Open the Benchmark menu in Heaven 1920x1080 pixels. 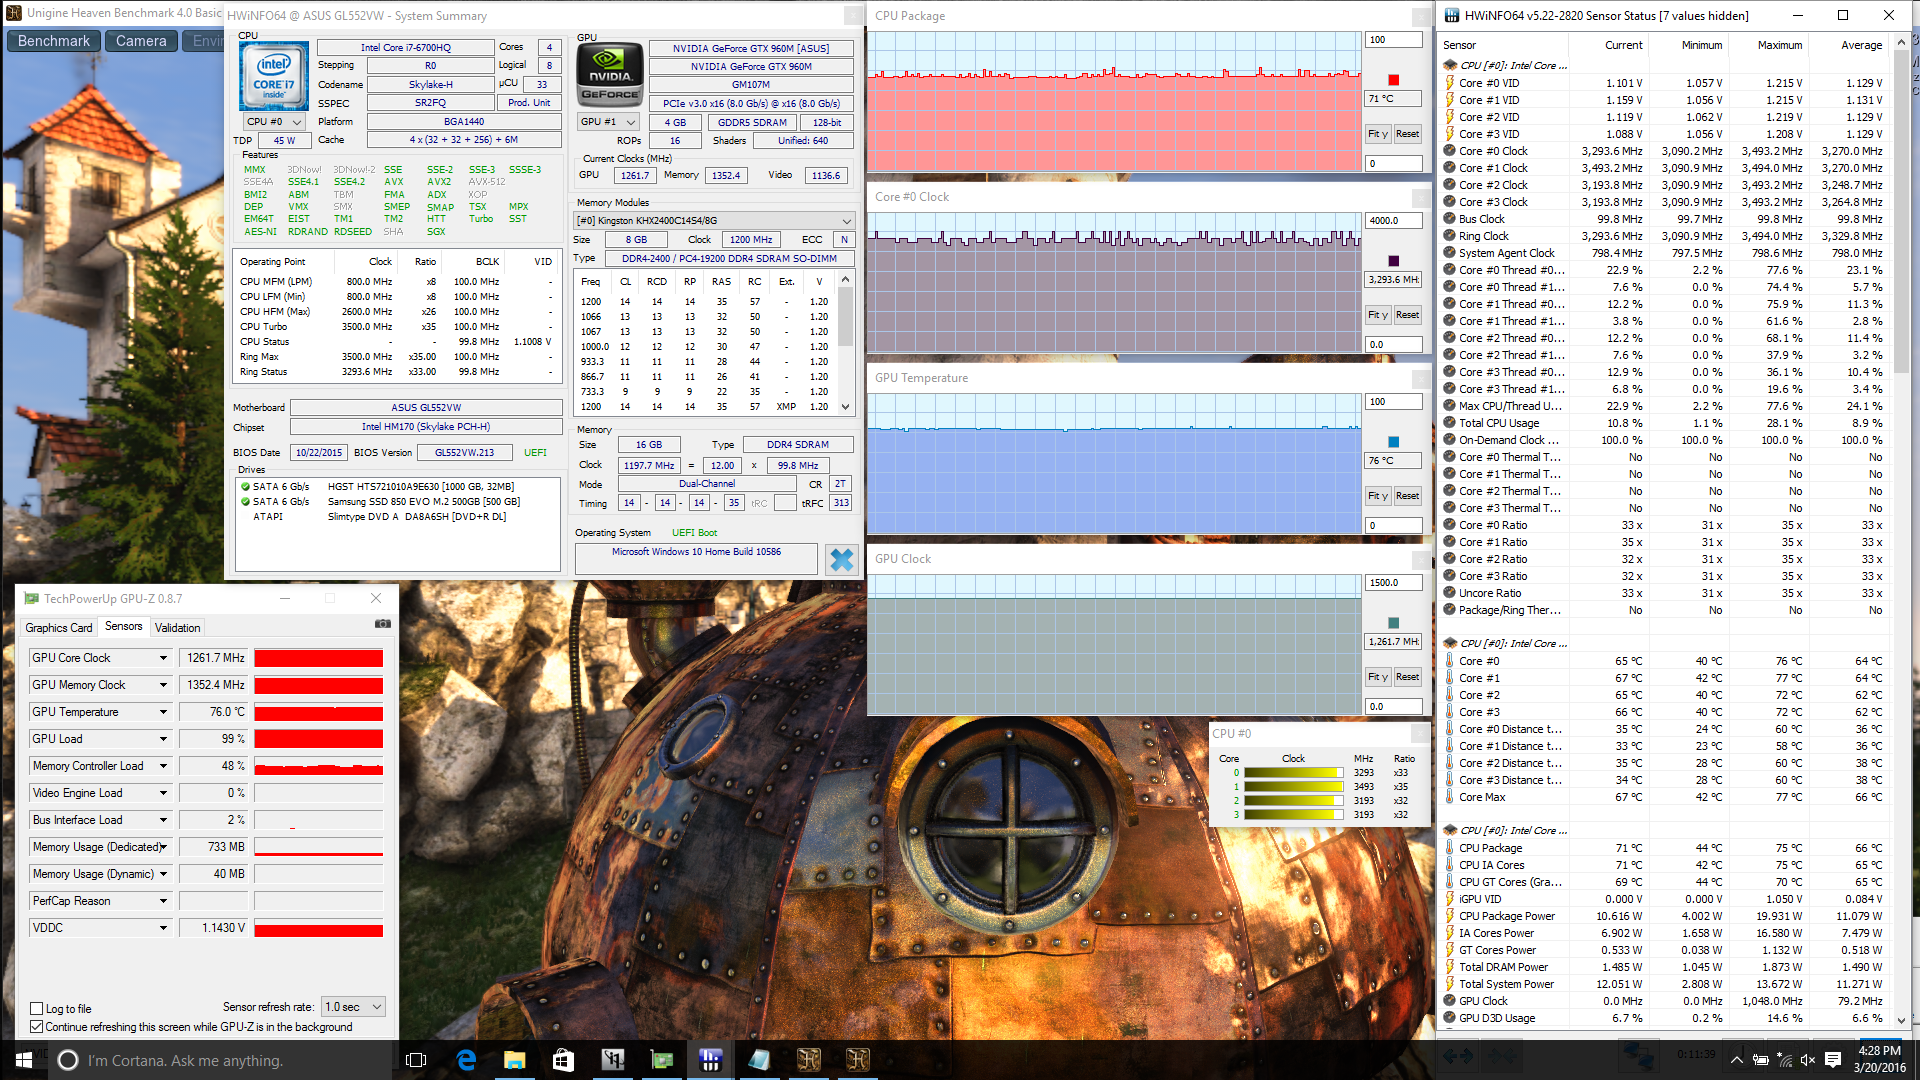click(54, 41)
